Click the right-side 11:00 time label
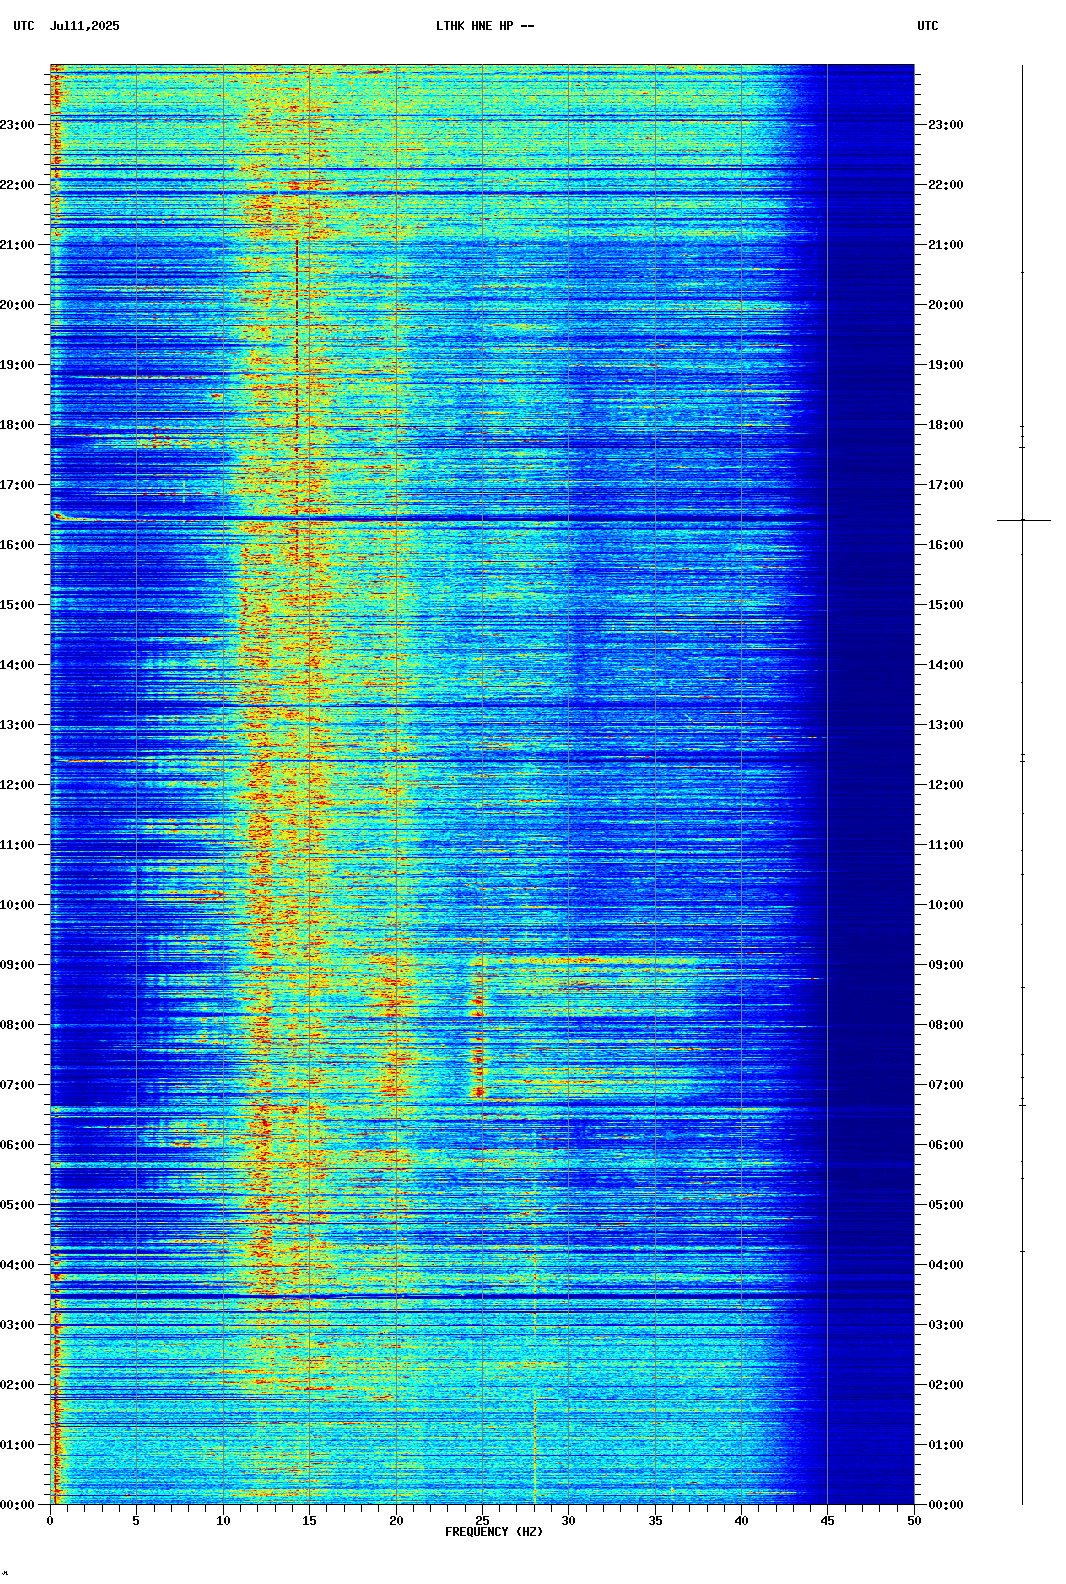Viewport: 1066px width, 1584px height. click(946, 845)
